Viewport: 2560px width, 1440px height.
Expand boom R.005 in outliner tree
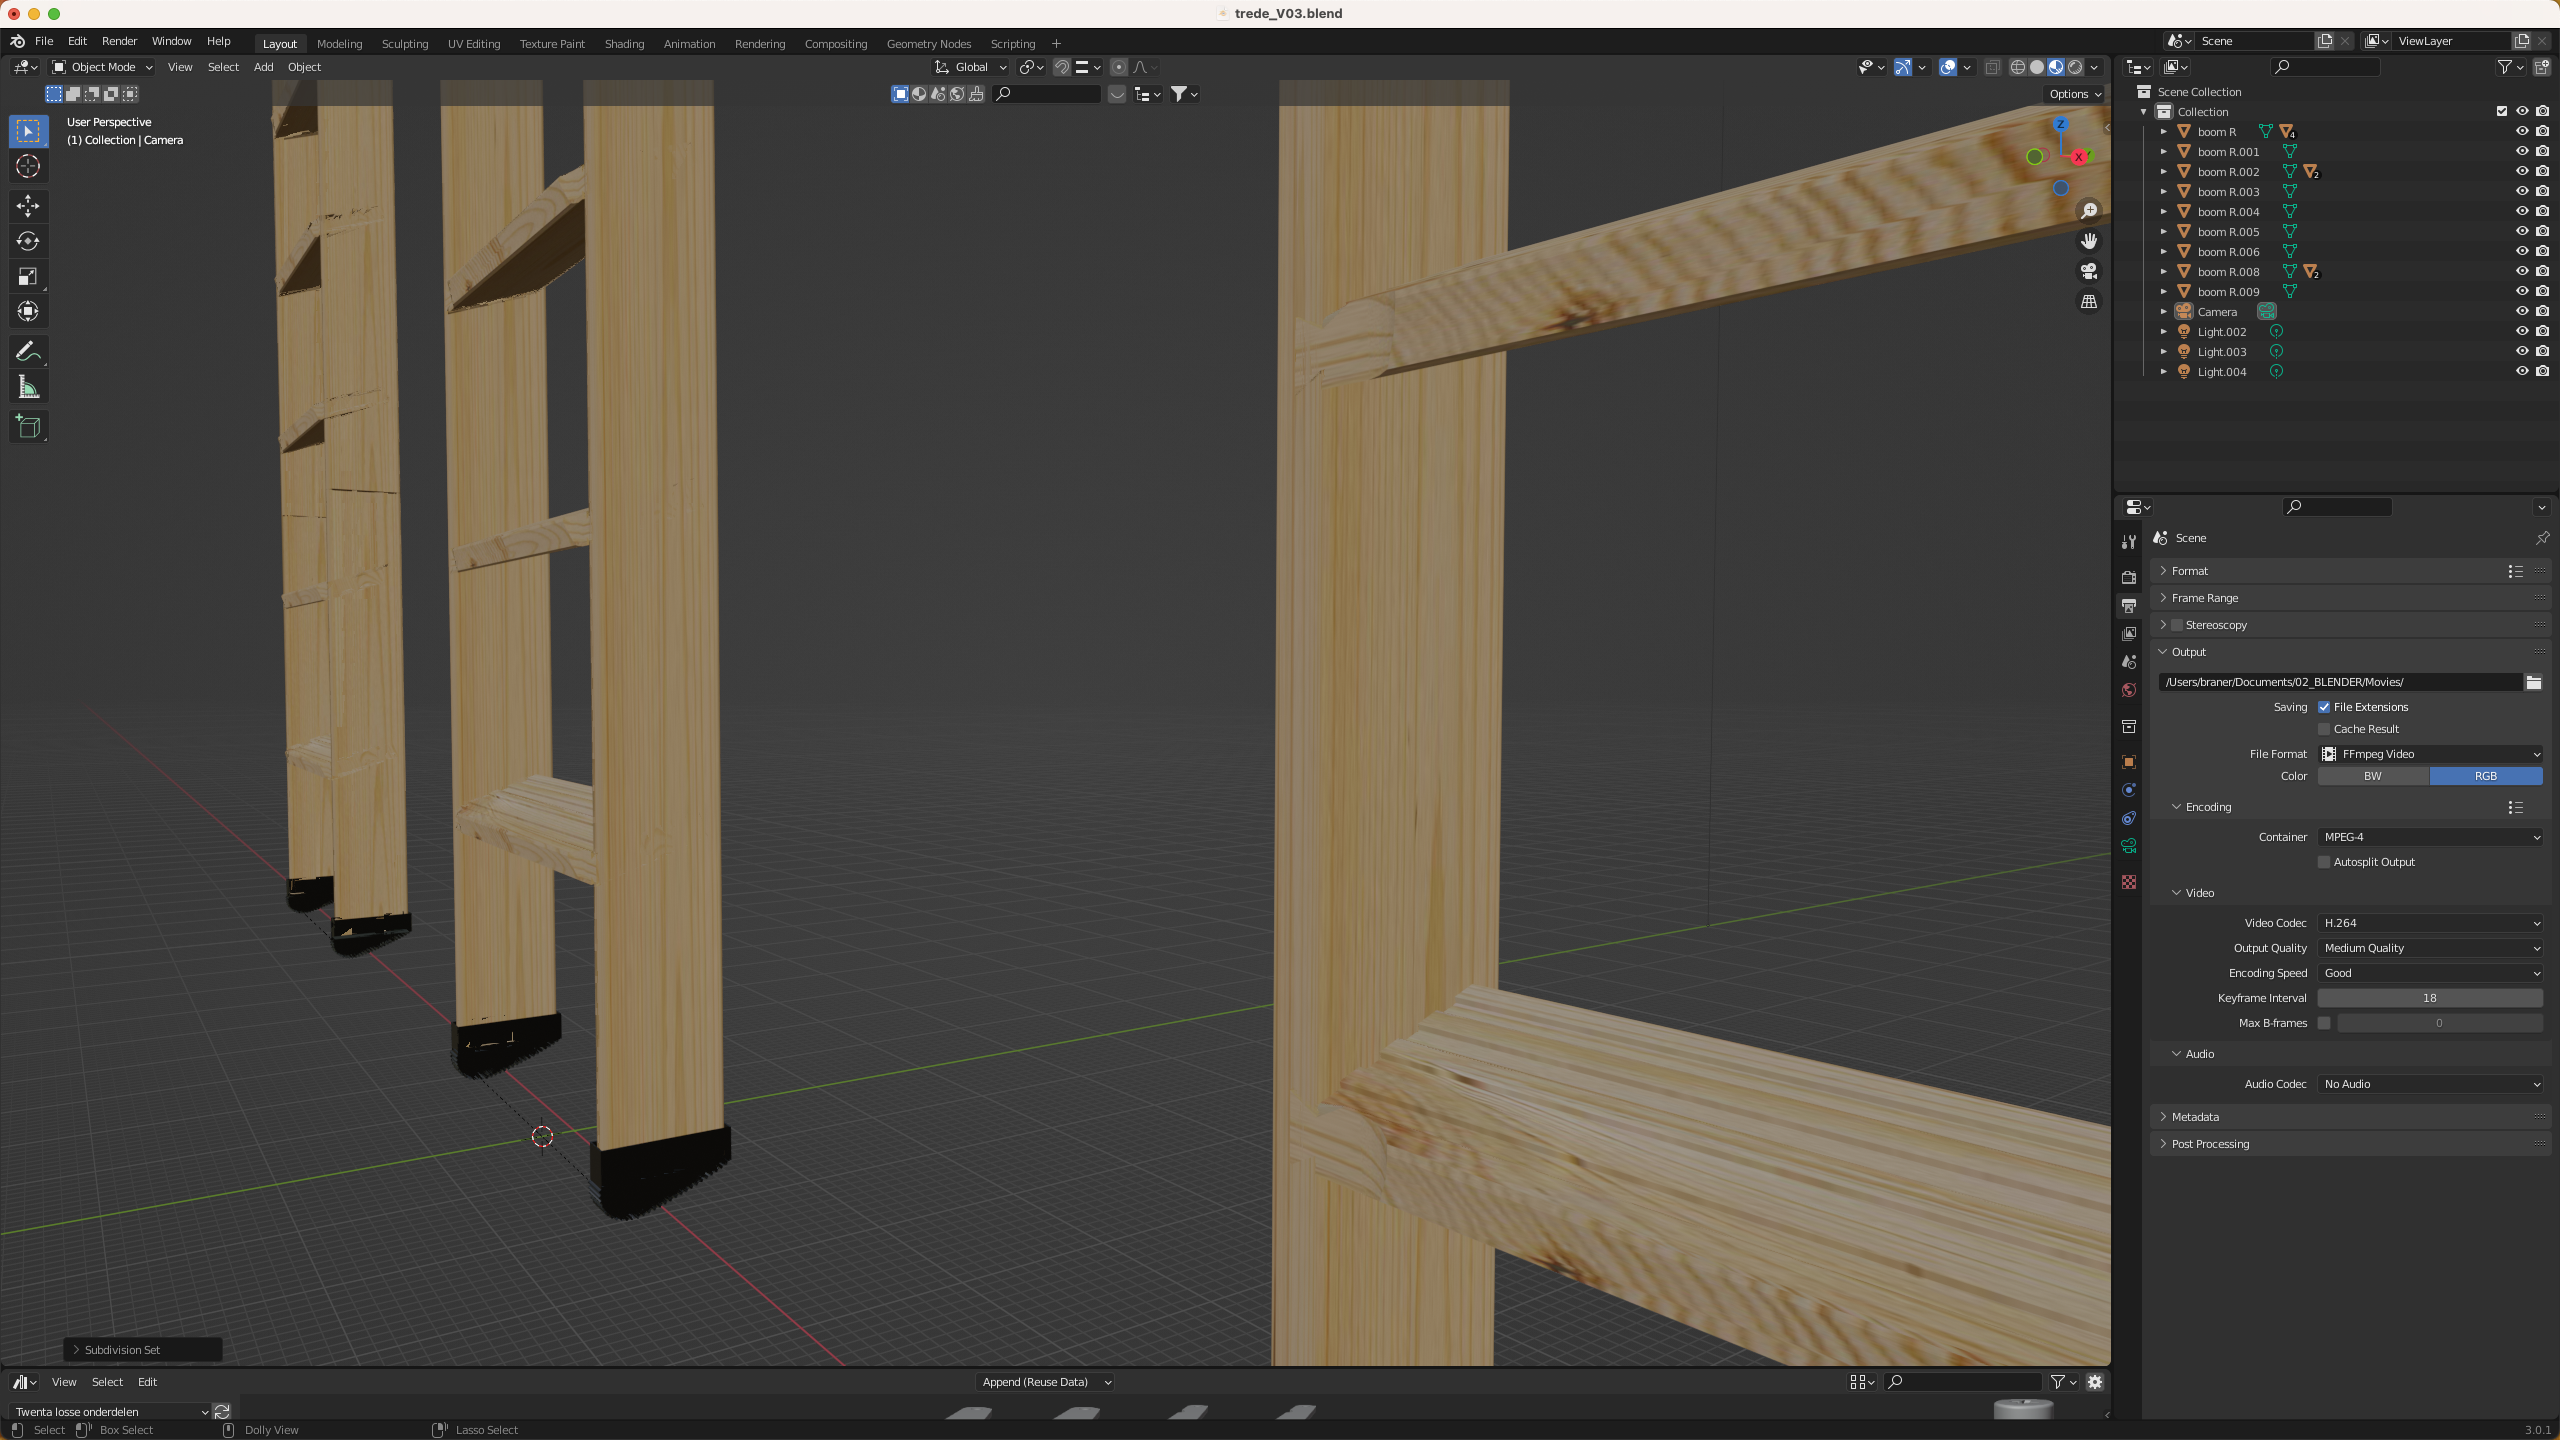point(2164,231)
